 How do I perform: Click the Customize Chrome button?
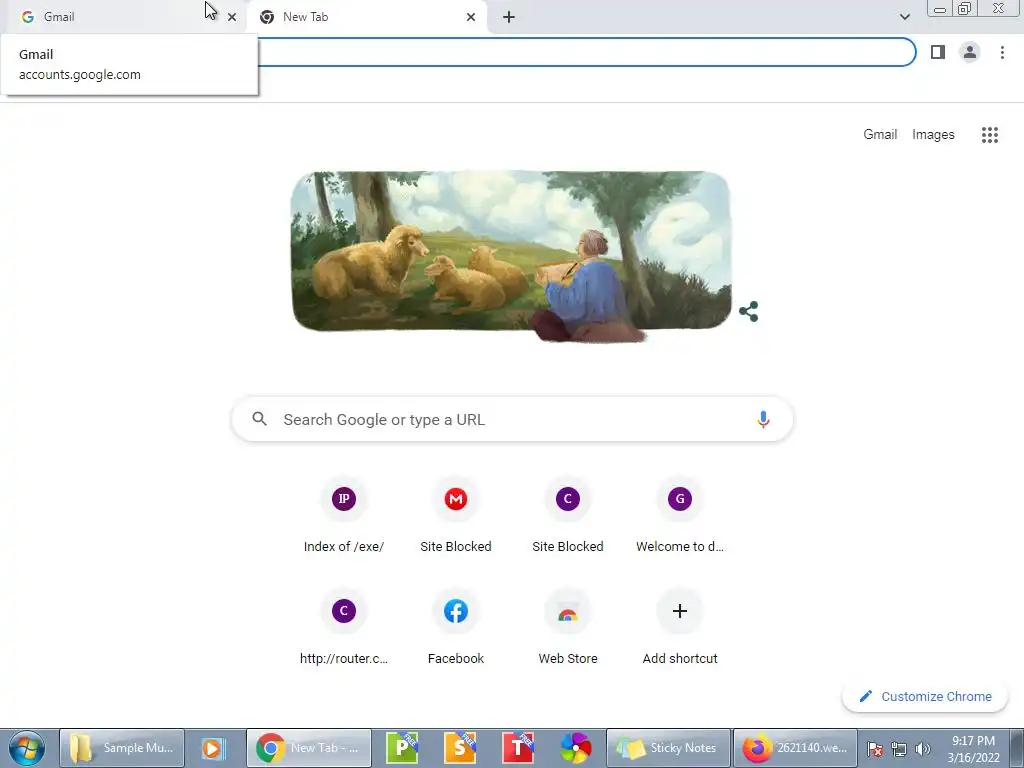tap(925, 696)
